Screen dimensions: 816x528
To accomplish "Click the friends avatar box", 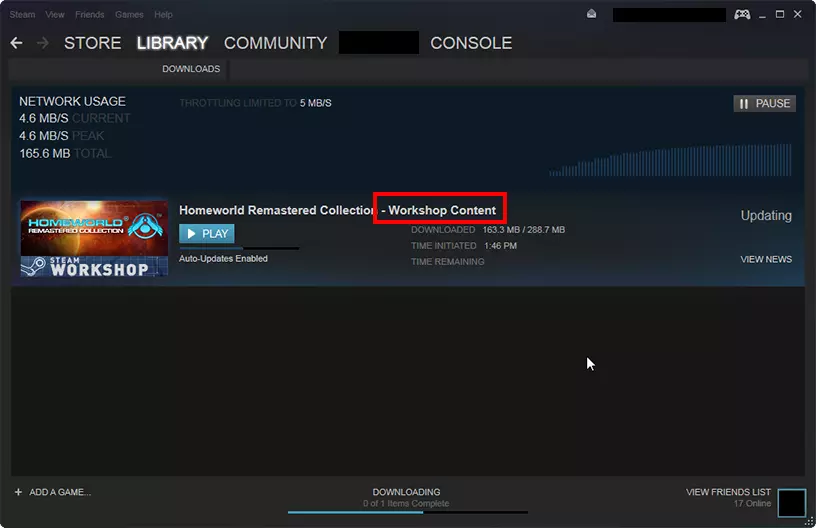I will [792, 503].
